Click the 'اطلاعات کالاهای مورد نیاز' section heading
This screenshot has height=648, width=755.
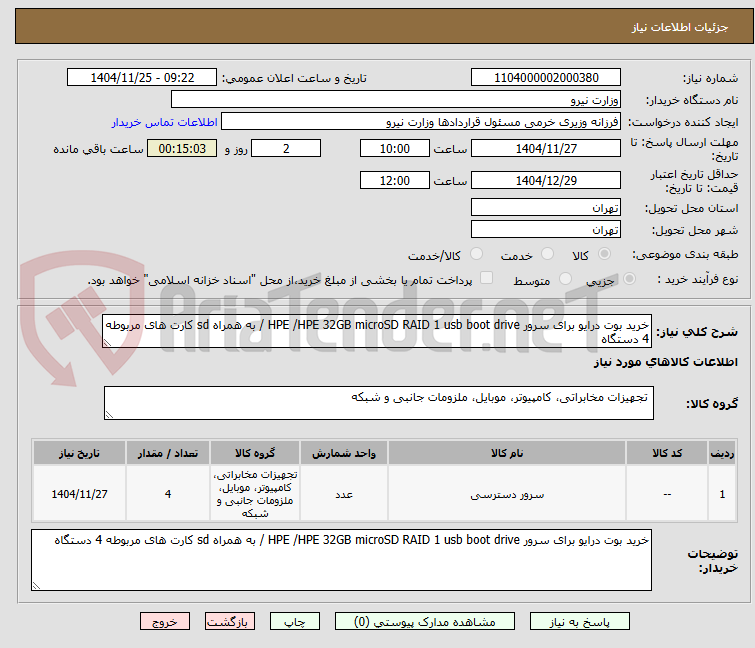click(x=665, y=362)
